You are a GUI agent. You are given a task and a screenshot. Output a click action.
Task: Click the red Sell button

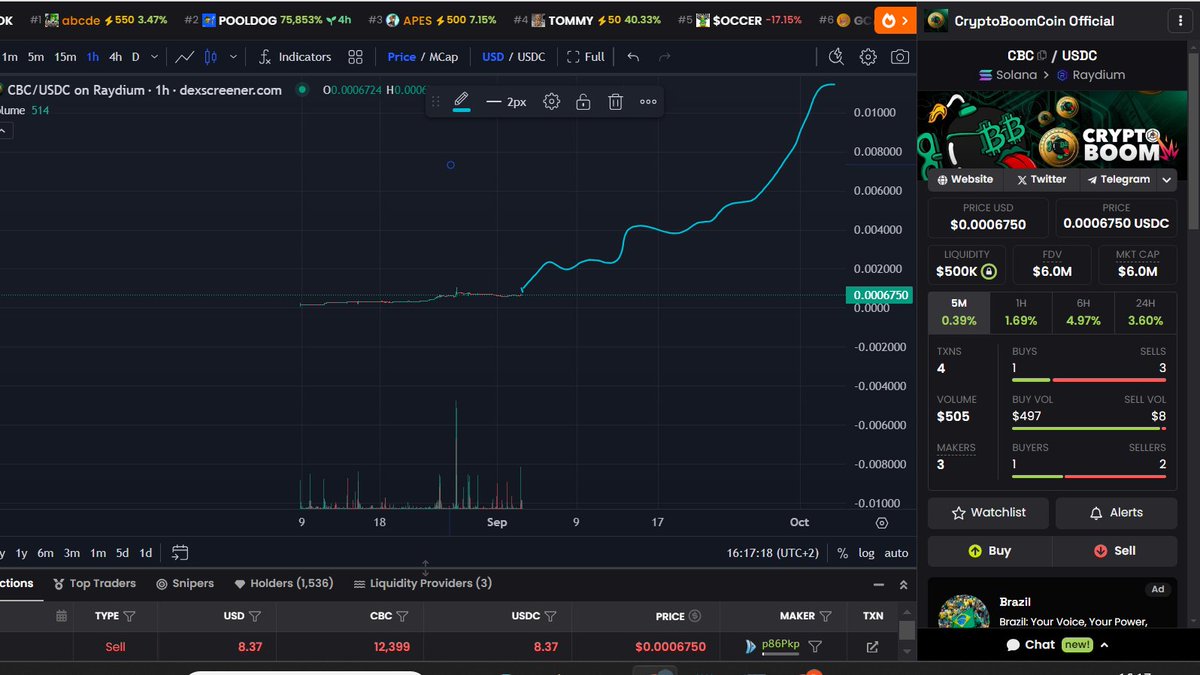tap(1114, 551)
